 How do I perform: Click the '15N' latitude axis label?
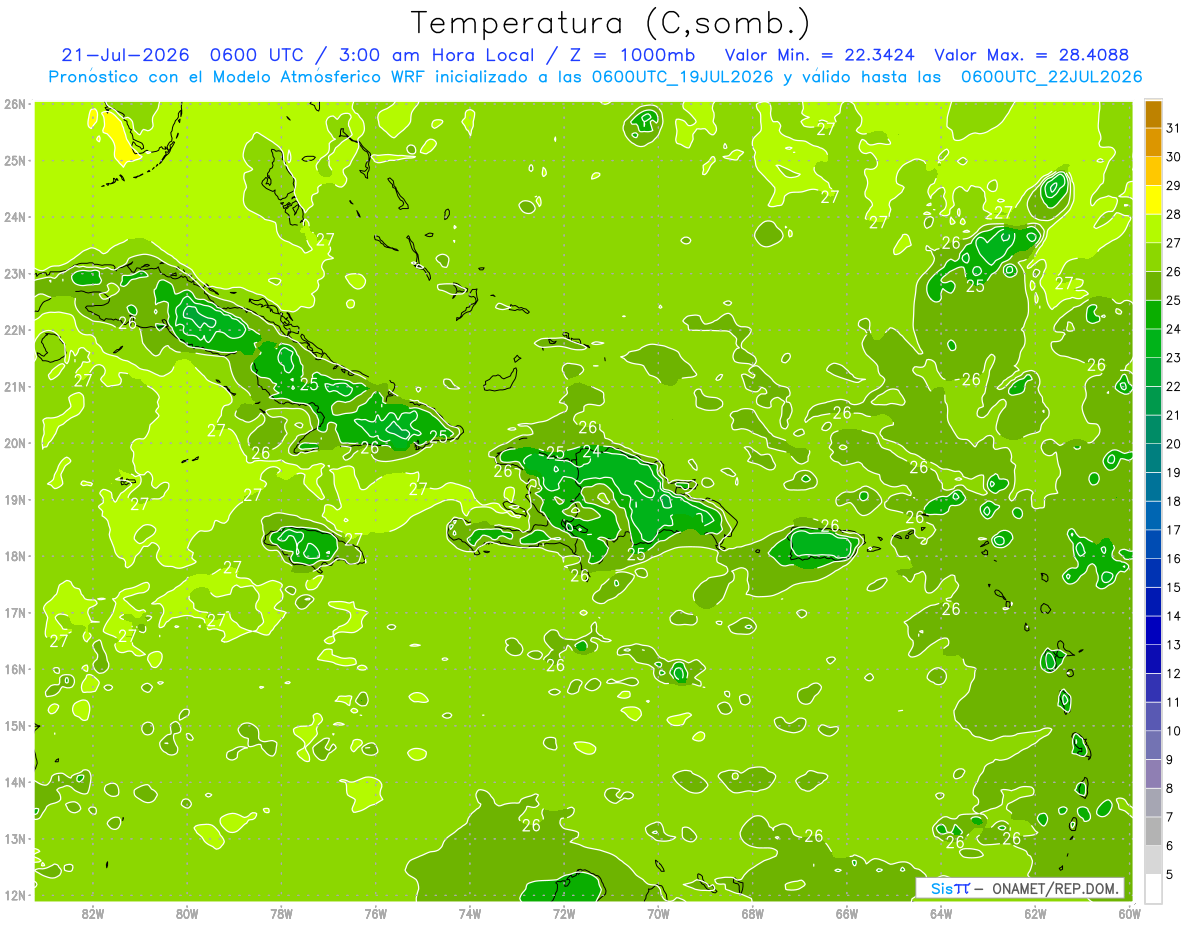[x=15, y=725]
